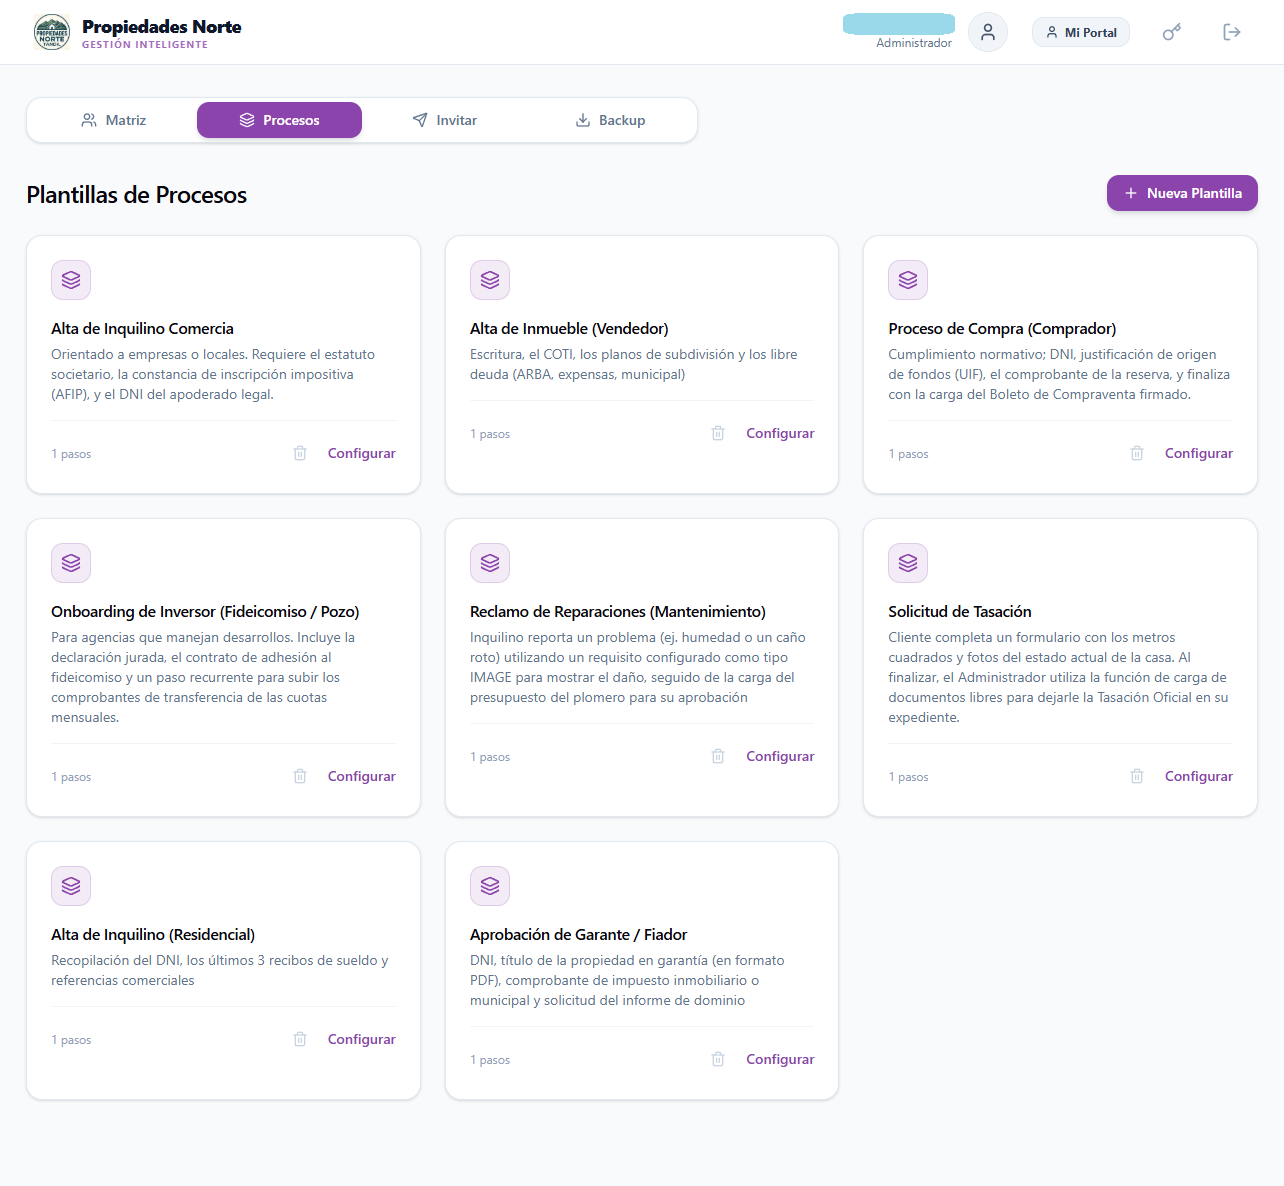Screen dimensions: 1284x1186
Task: Click the logout arrow icon
Action: pos(1232,32)
